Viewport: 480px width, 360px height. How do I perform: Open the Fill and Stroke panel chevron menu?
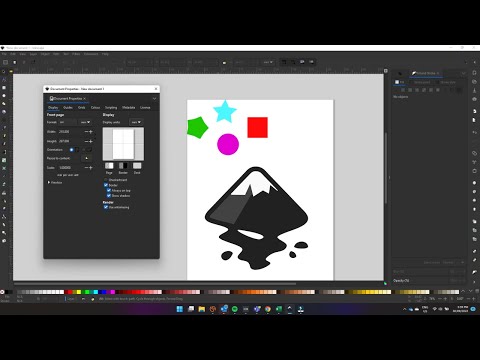click(x=463, y=73)
